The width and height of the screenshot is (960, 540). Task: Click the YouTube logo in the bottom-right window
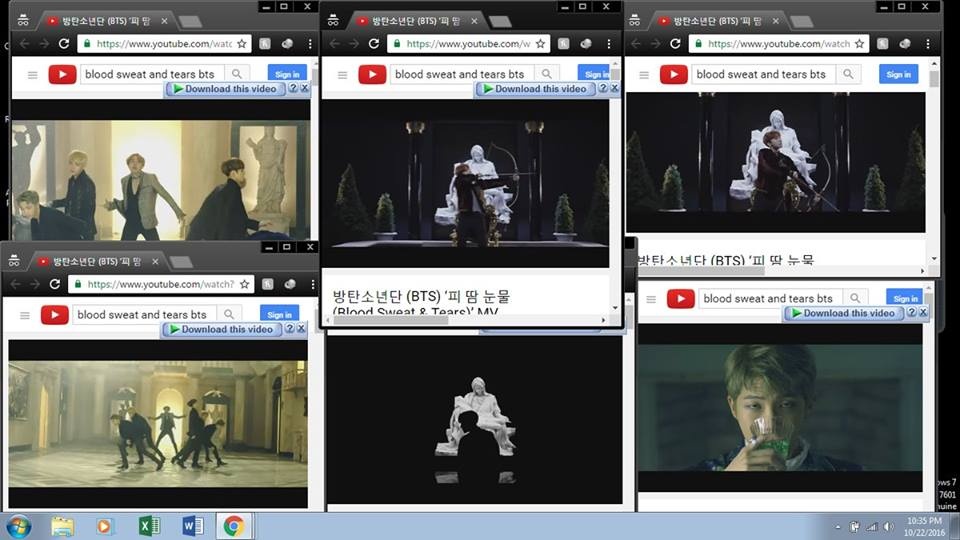pos(681,298)
